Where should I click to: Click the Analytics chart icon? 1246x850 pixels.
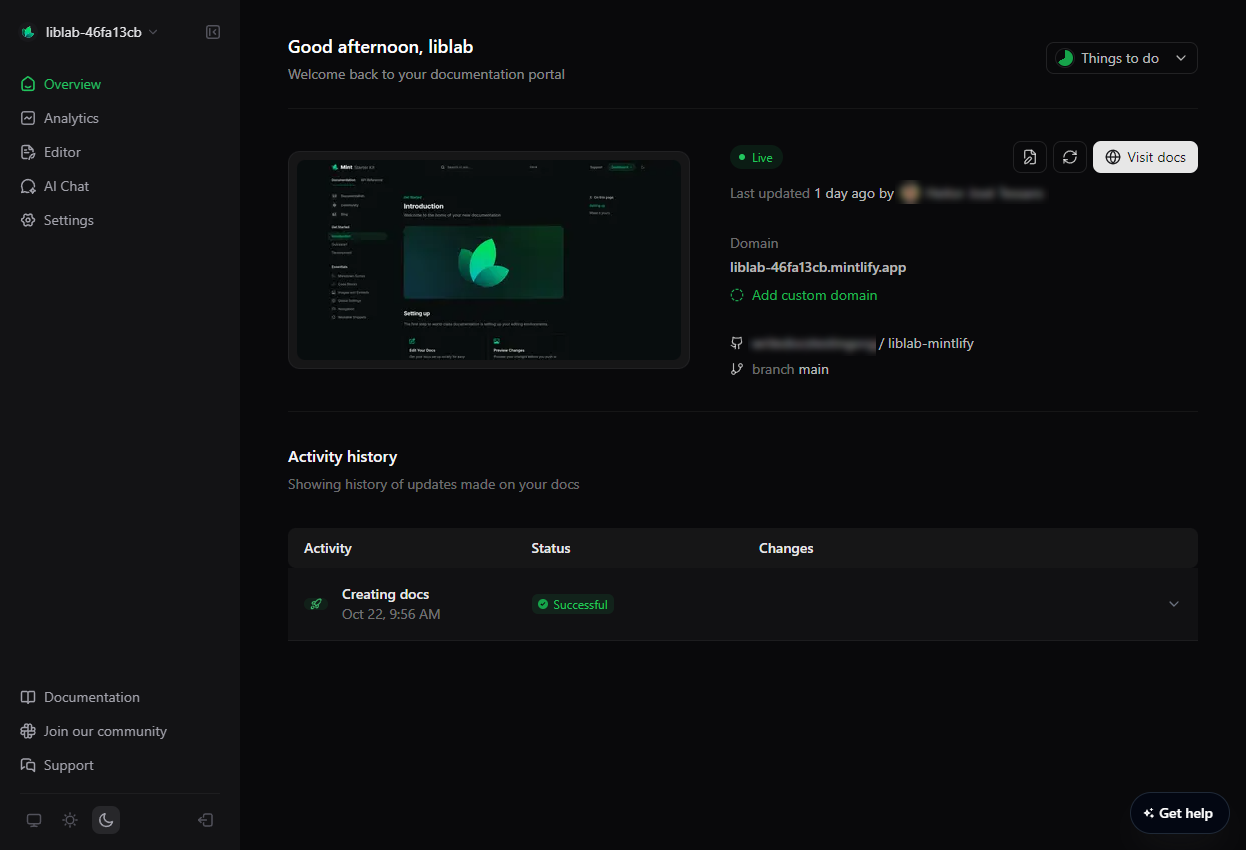point(28,118)
